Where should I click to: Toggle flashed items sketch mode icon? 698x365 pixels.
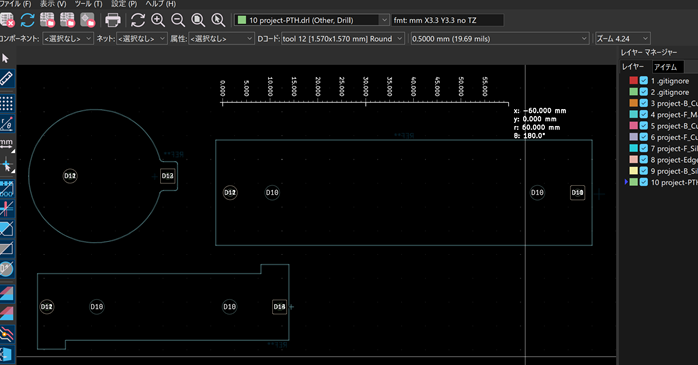tap(6, 189)
